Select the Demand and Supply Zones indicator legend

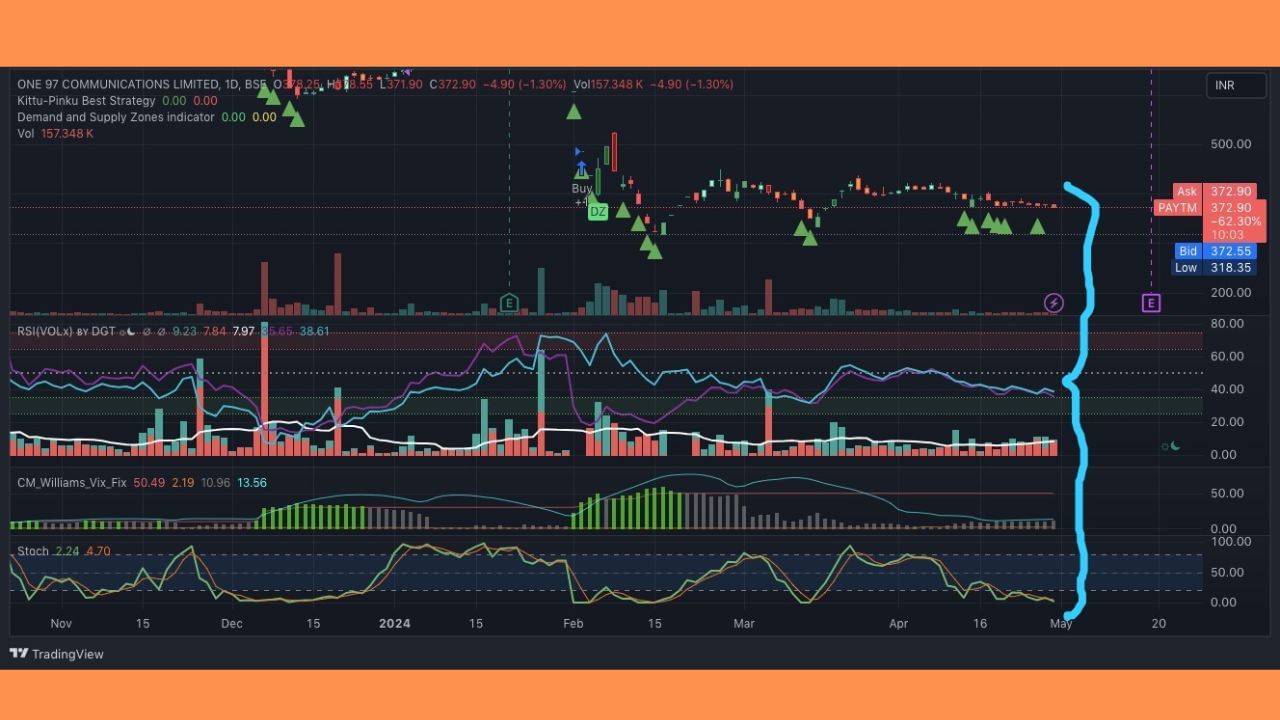[116, 117]
